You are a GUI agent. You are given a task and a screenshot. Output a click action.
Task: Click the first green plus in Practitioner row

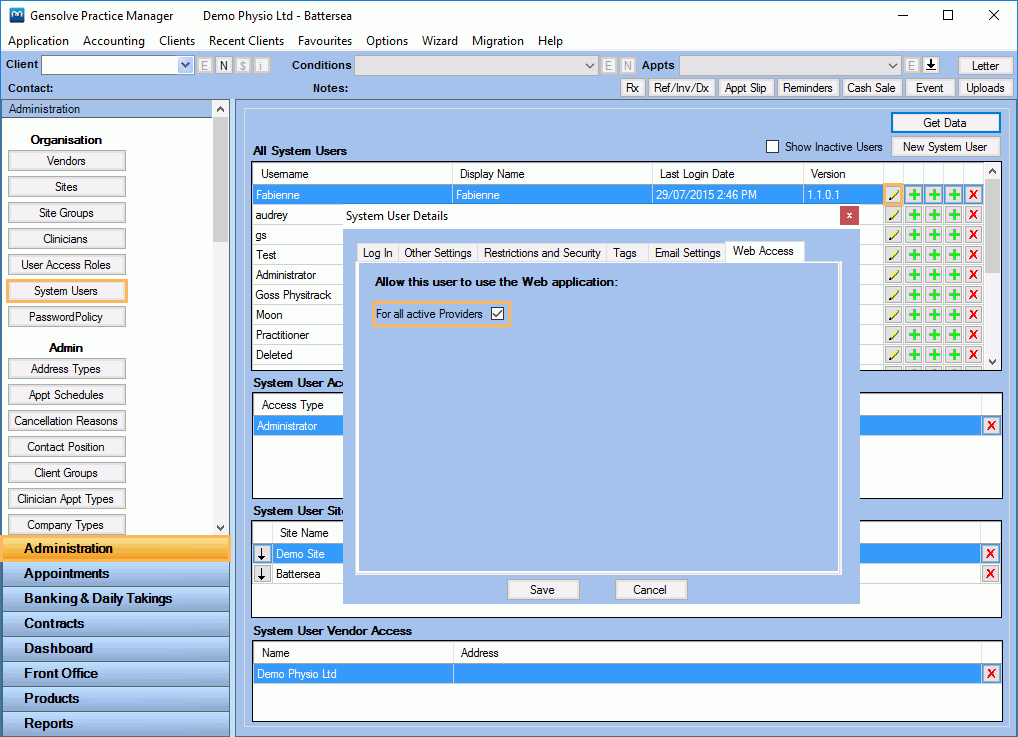914,335
